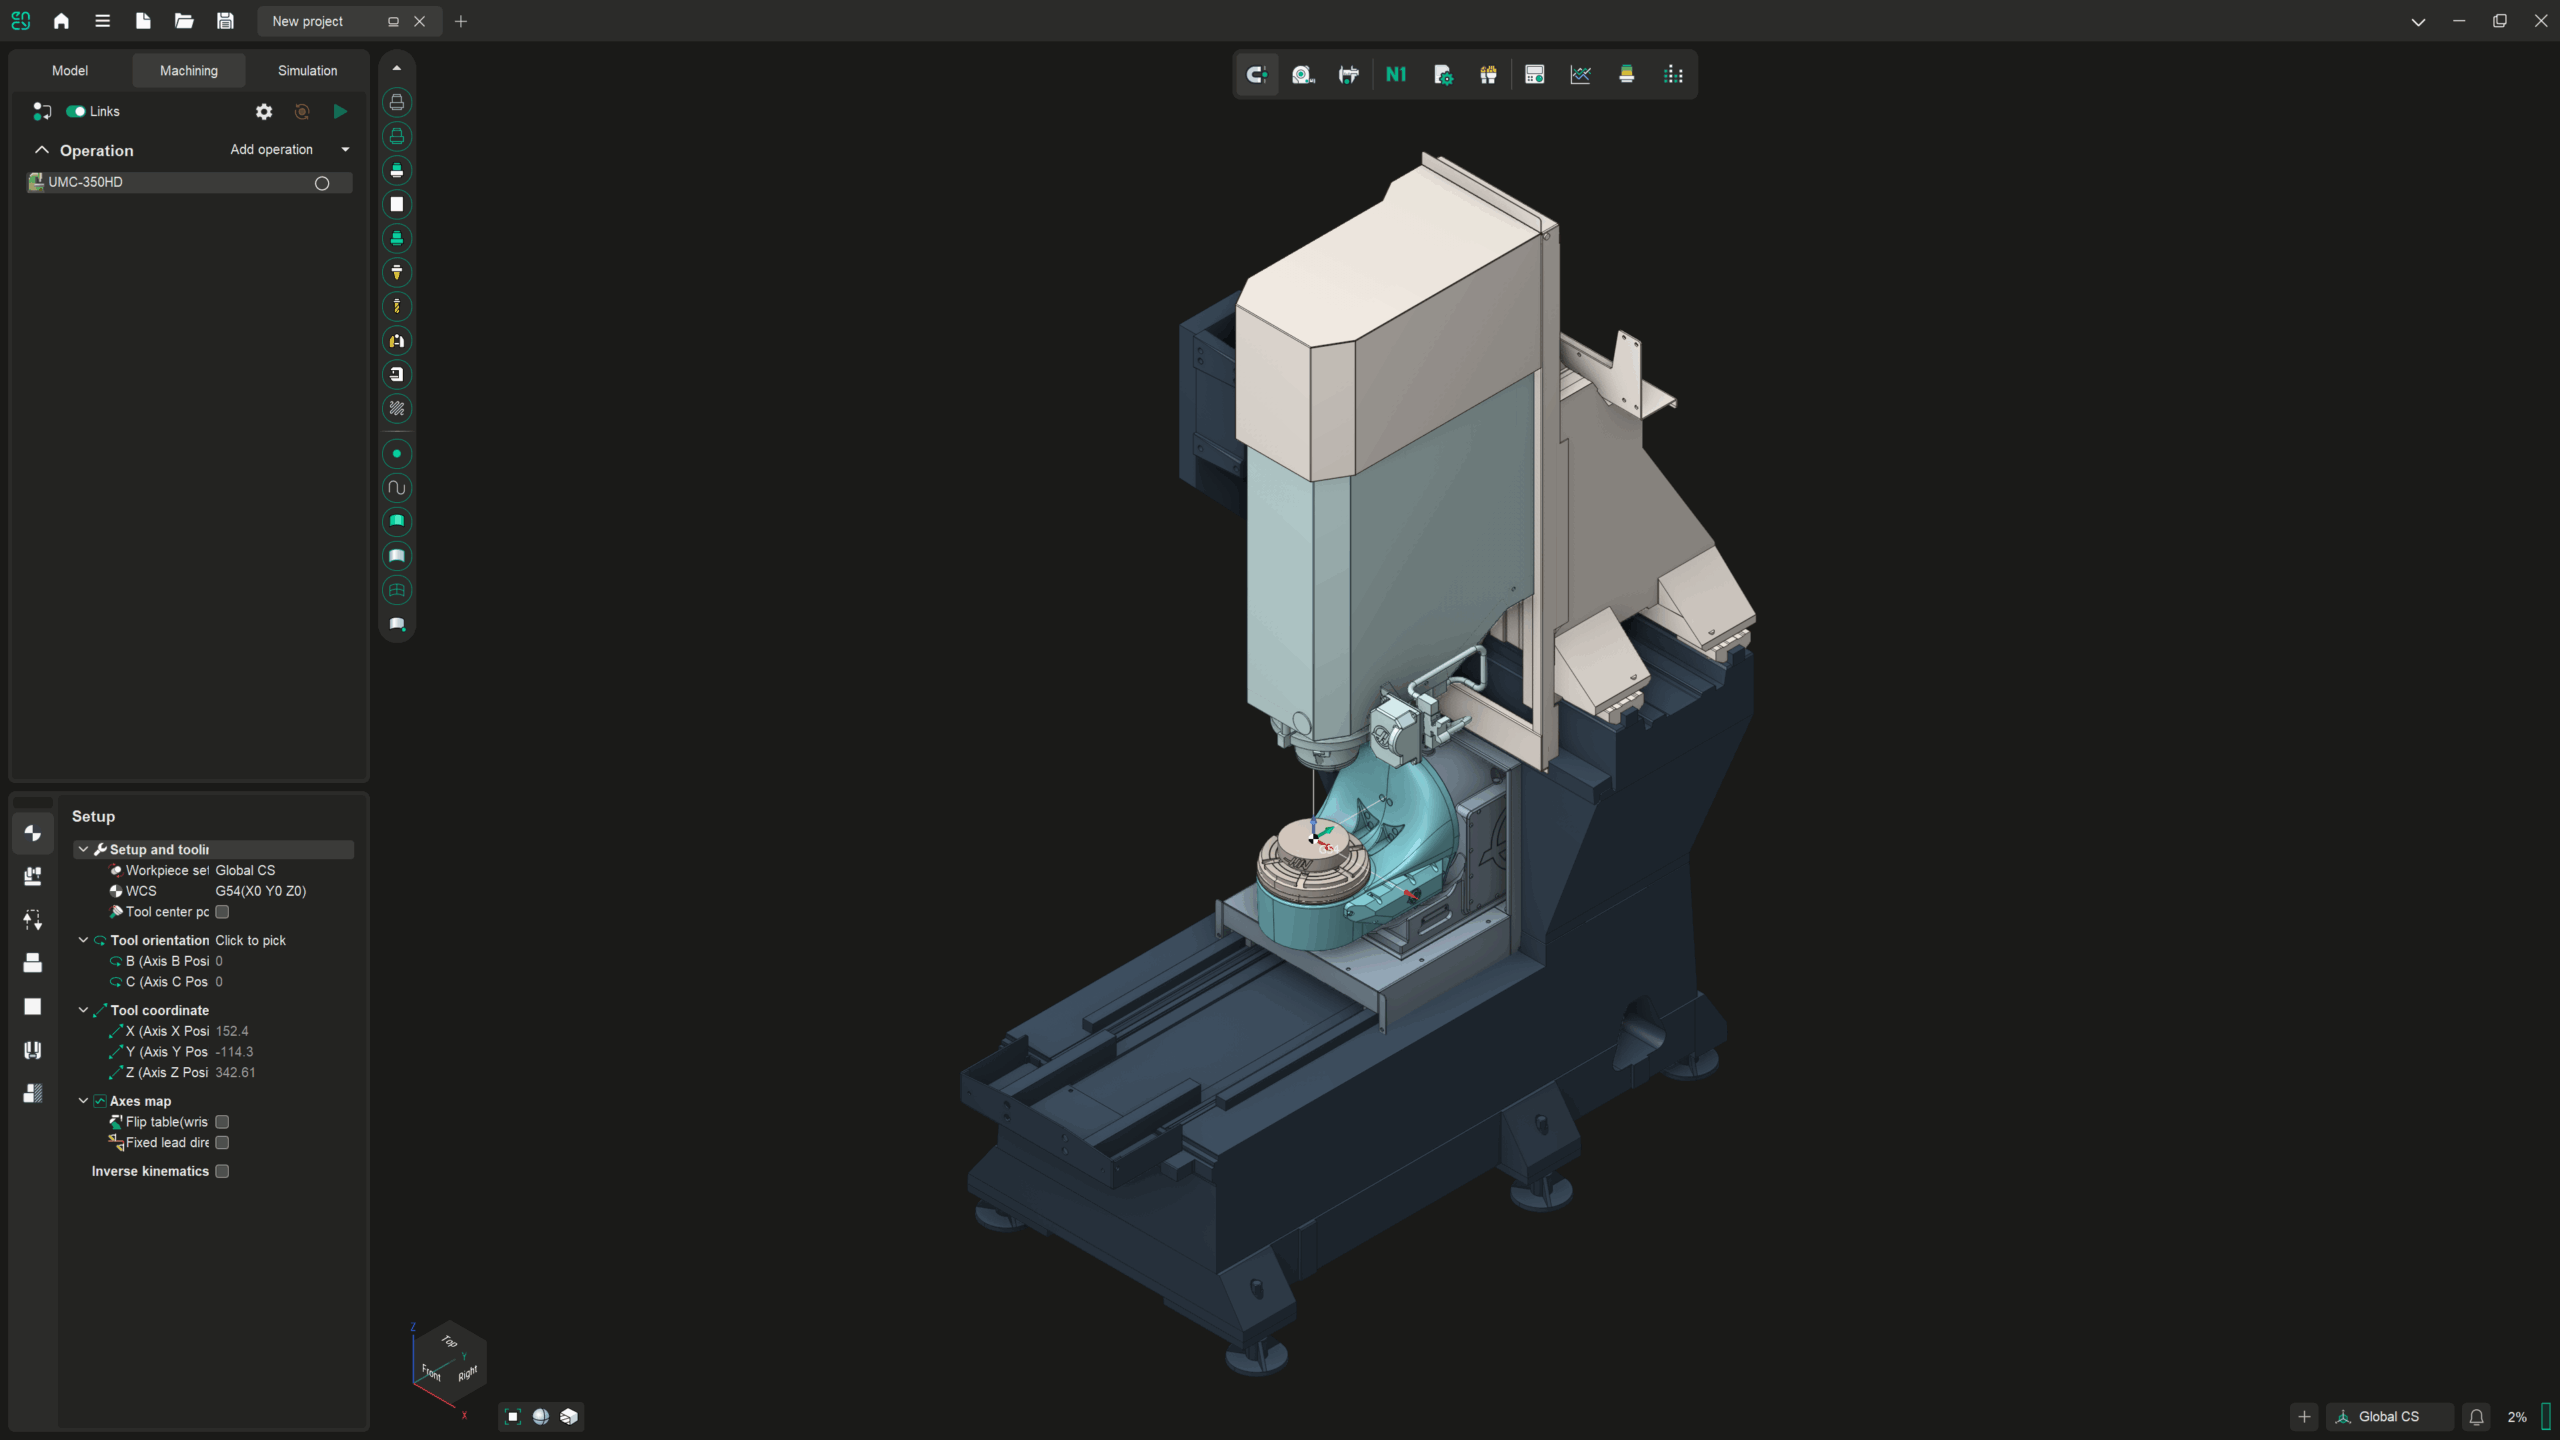2560x1440 pixels.
Task: Click the notifications bell icon
Action: click(2476, 1417)
